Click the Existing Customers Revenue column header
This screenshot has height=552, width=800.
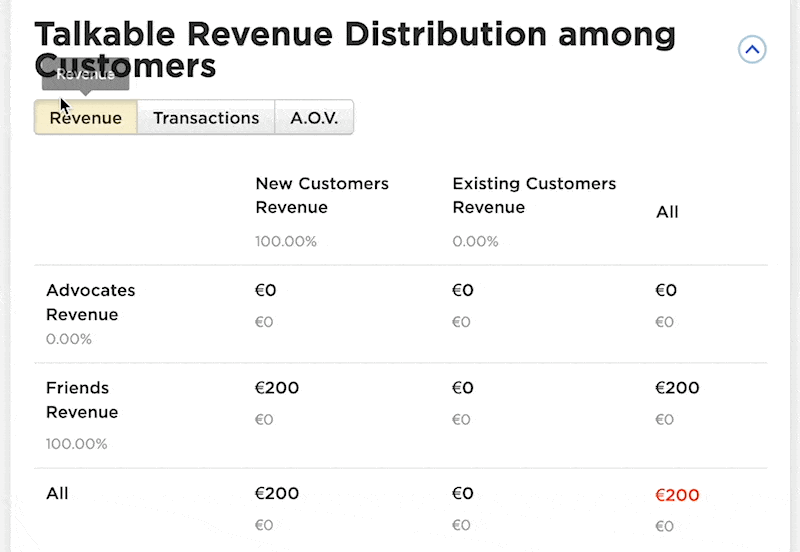click(534, 195)
